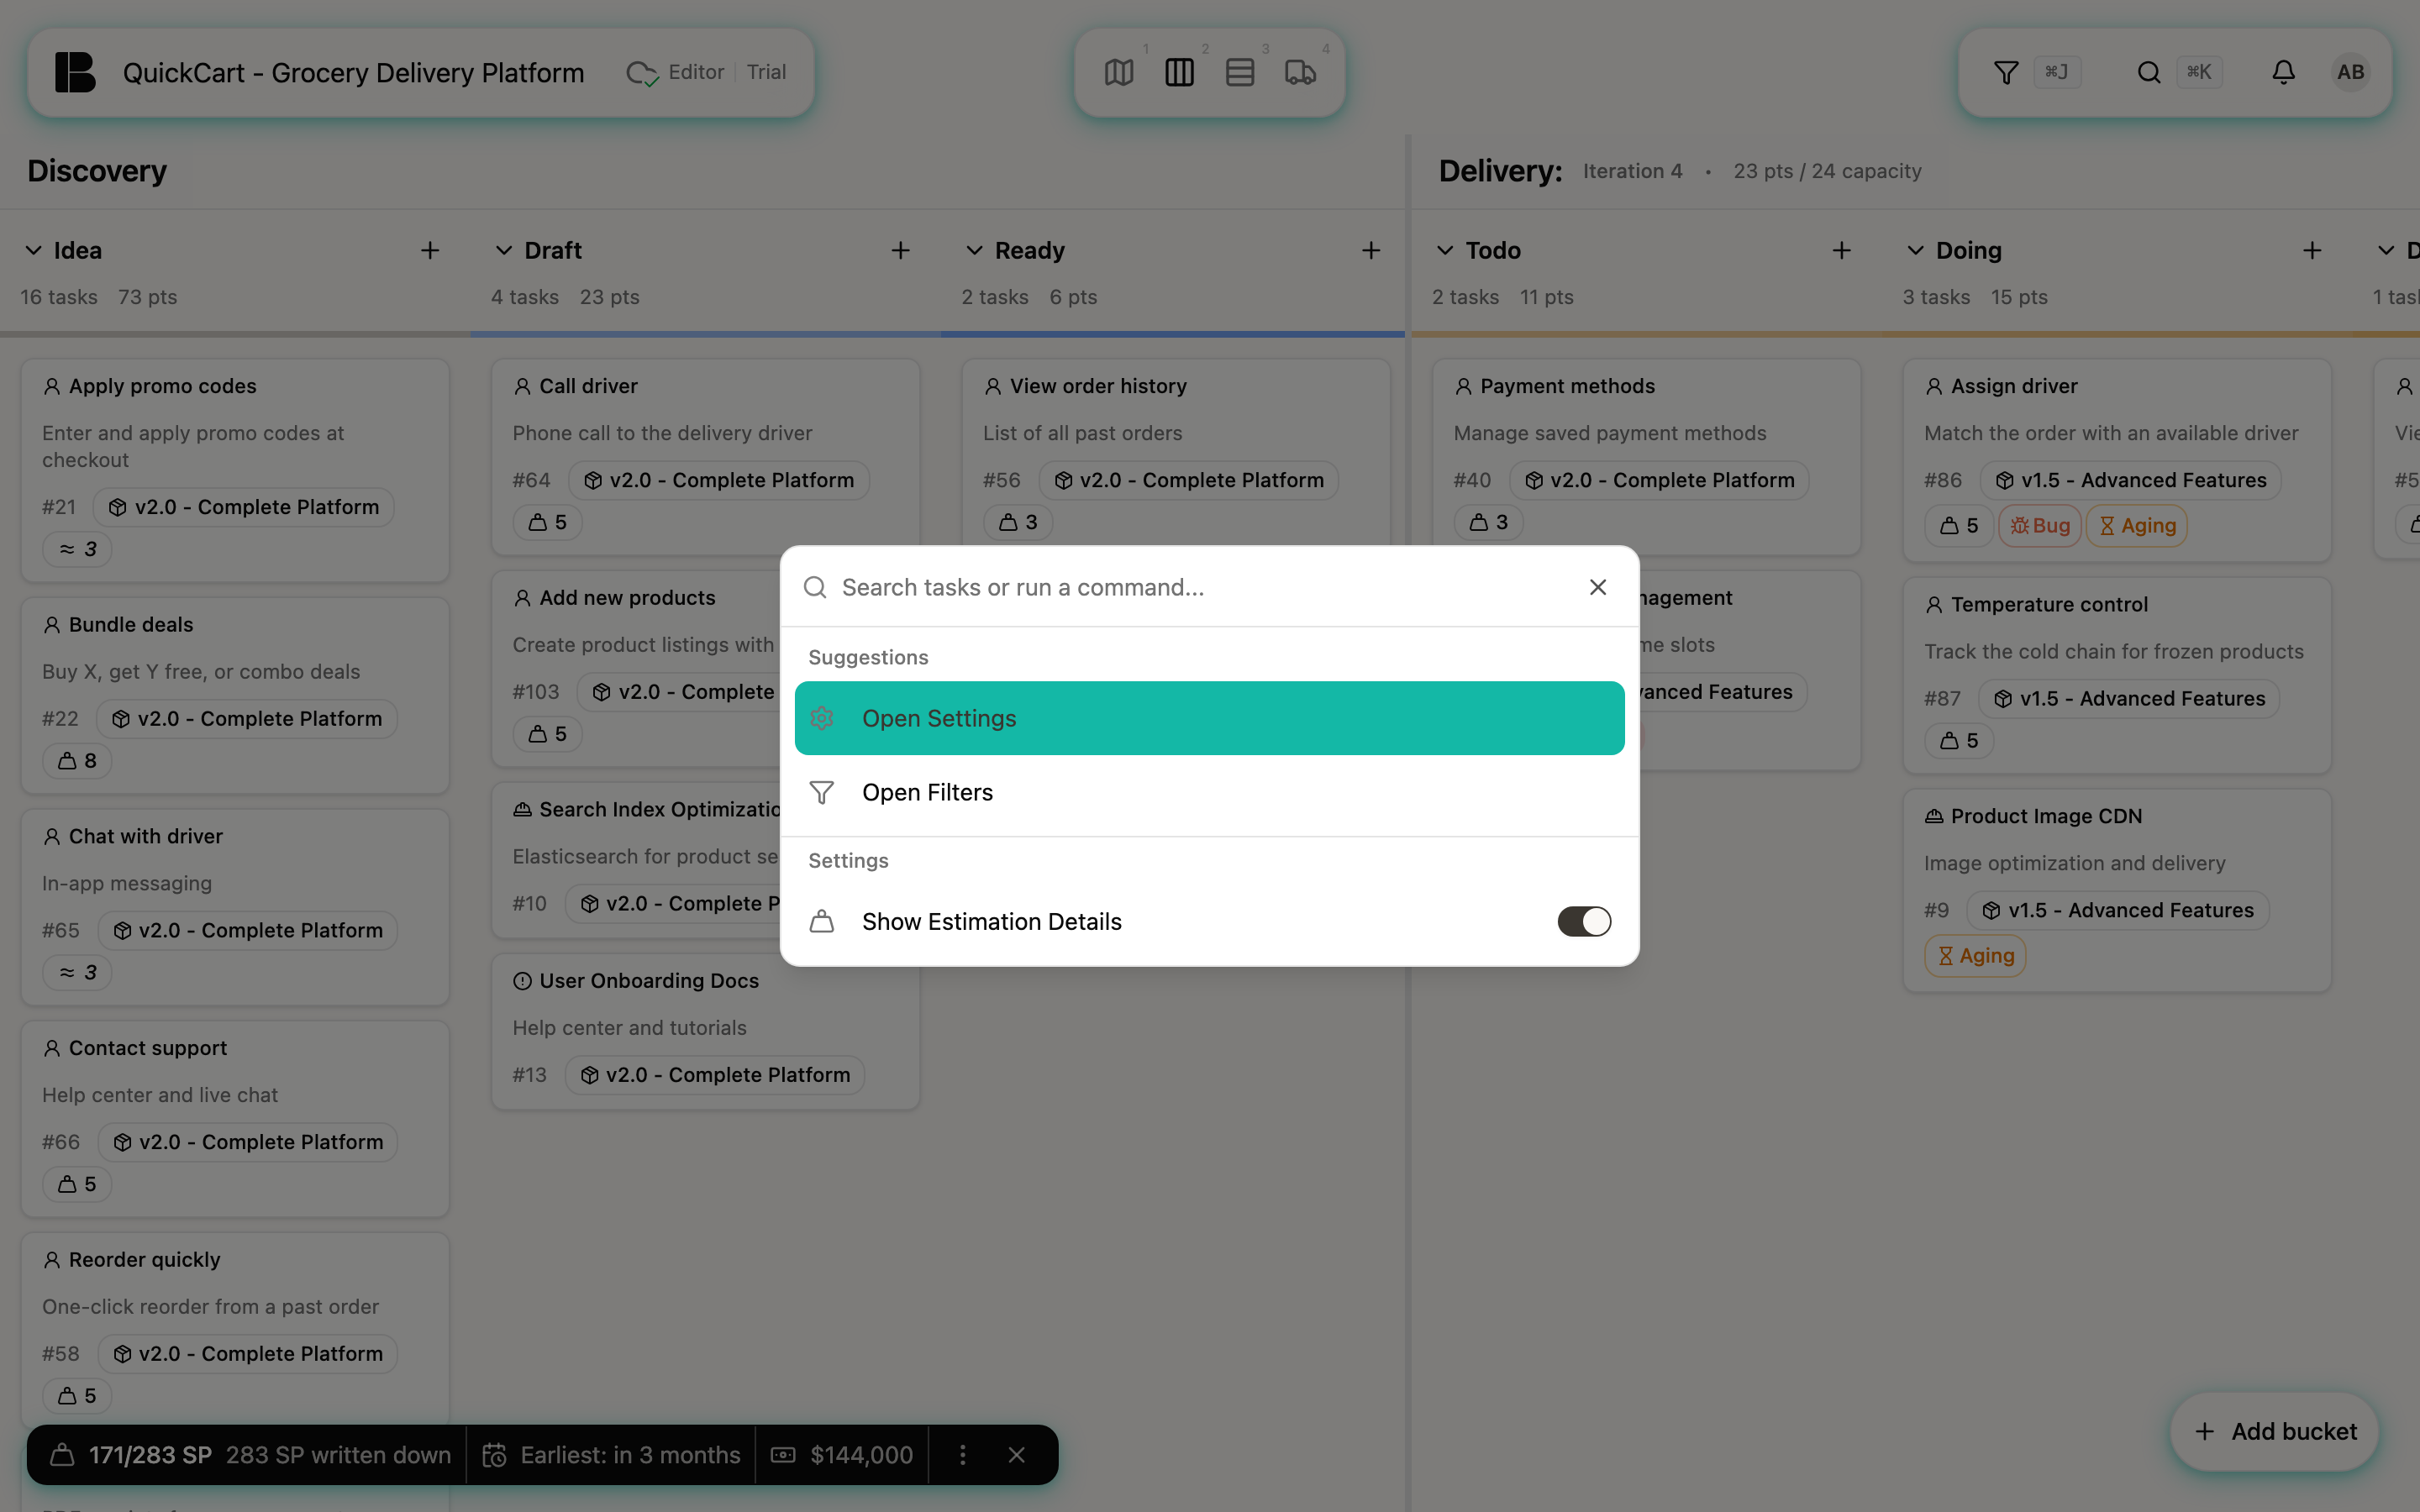Click the Aging tag on Assign driver

click(2137, 525)
